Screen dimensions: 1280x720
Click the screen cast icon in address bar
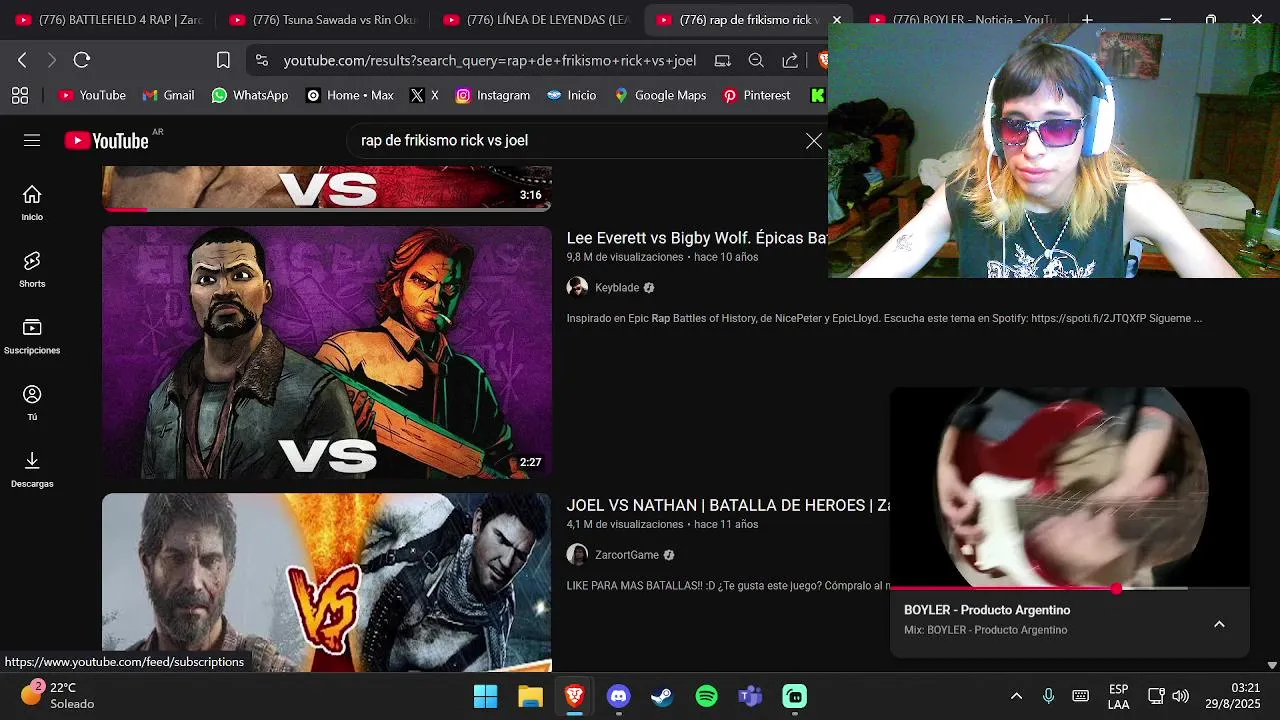pos(723,60)
